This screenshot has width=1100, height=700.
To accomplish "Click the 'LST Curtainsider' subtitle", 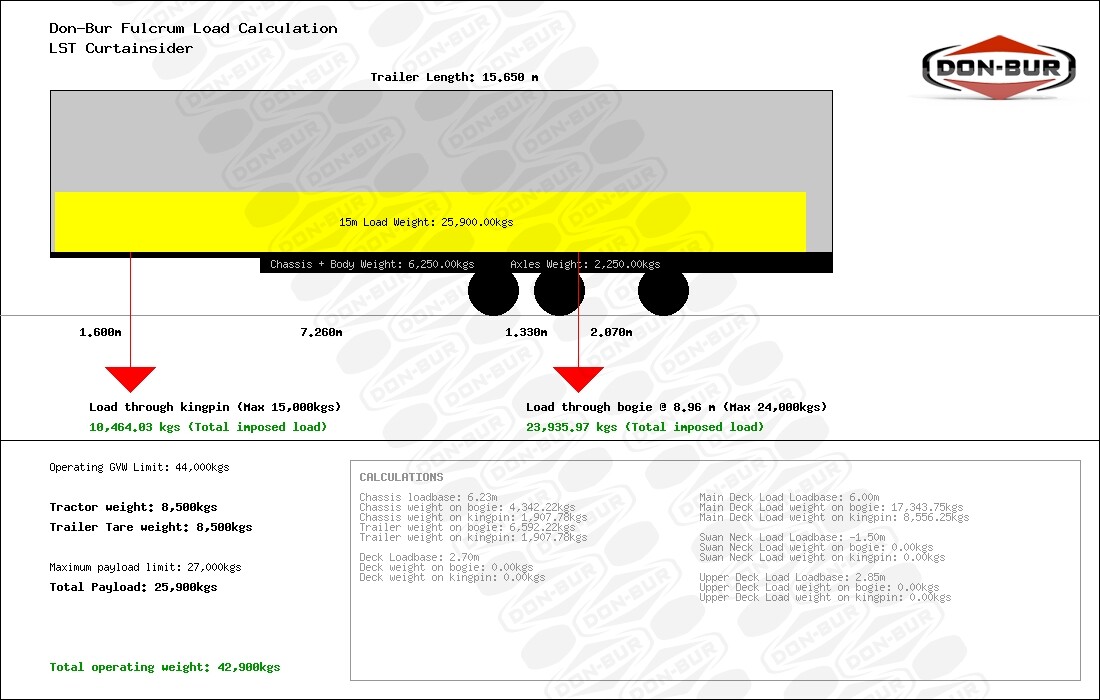I will pos(121,48).
